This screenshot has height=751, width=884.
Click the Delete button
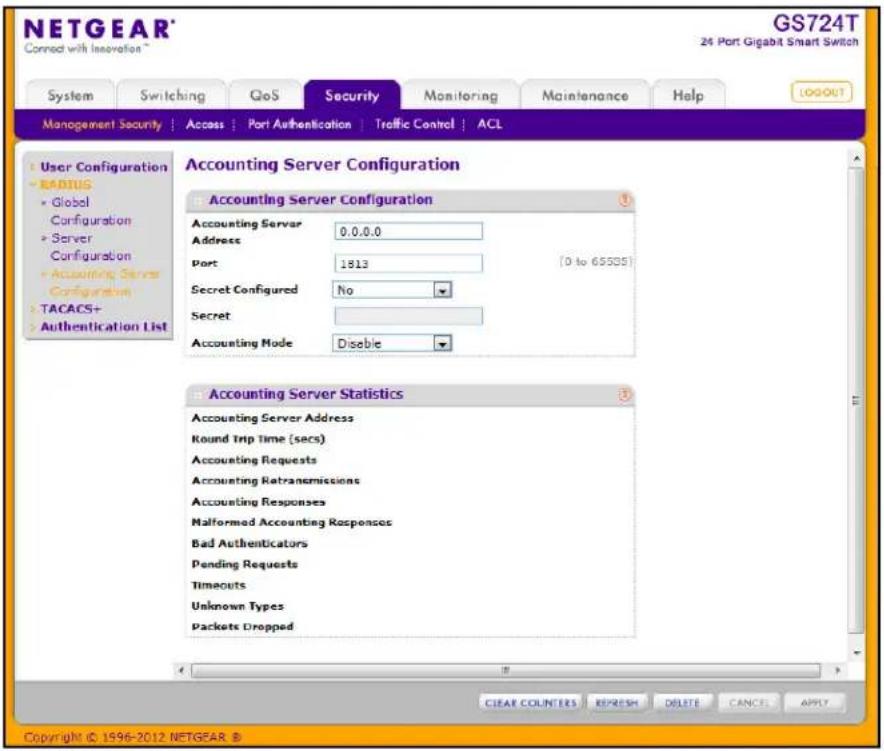(682, 703)
